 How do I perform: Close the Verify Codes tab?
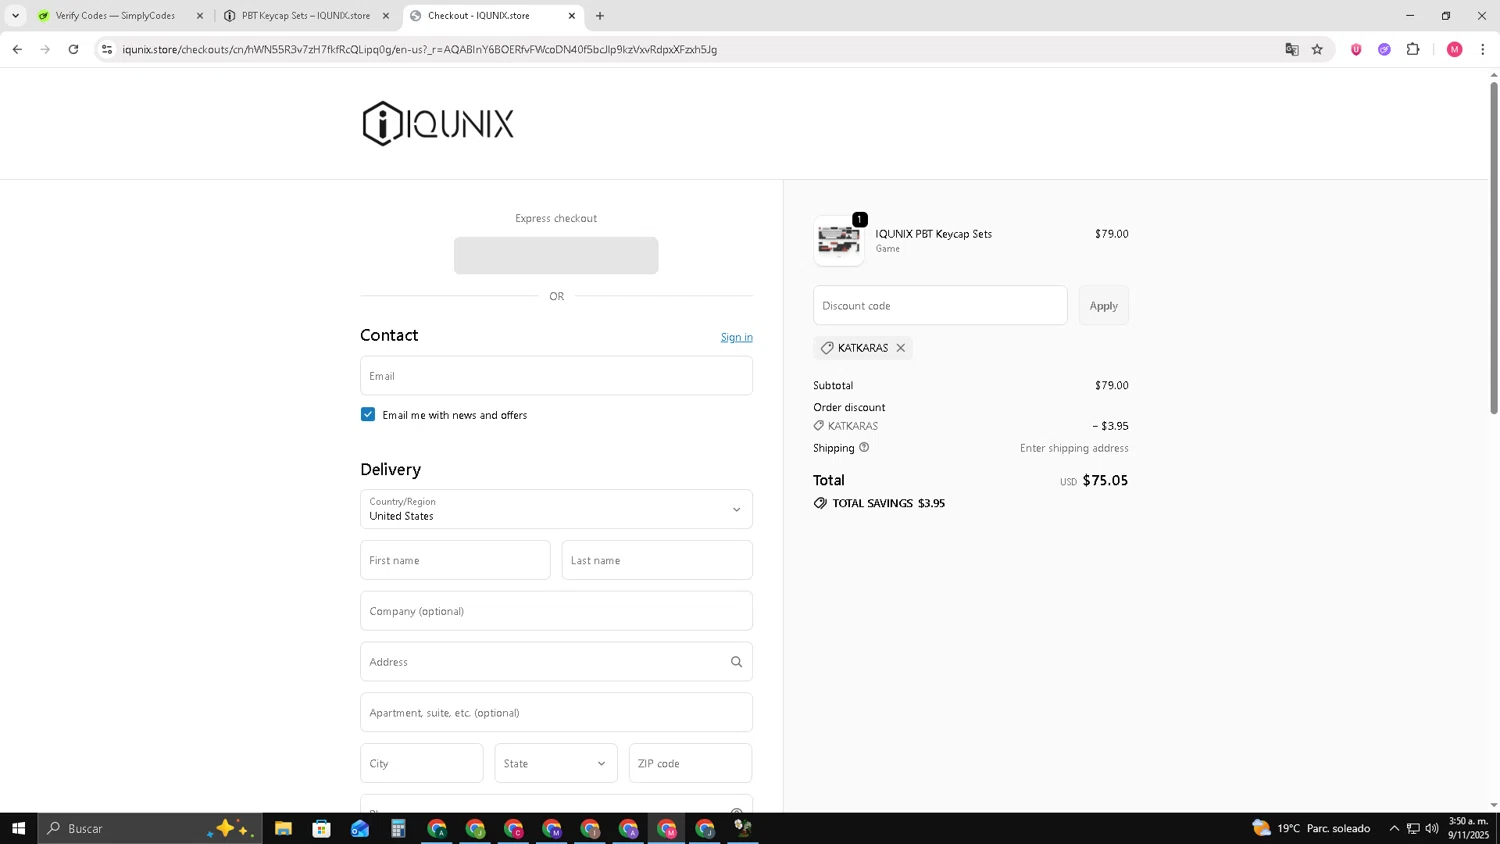point(200,16)
